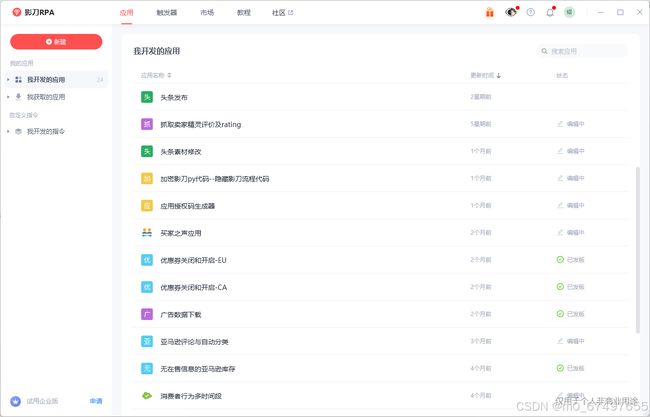
Task: Click the red 新建 button
Action: [56, 41]
